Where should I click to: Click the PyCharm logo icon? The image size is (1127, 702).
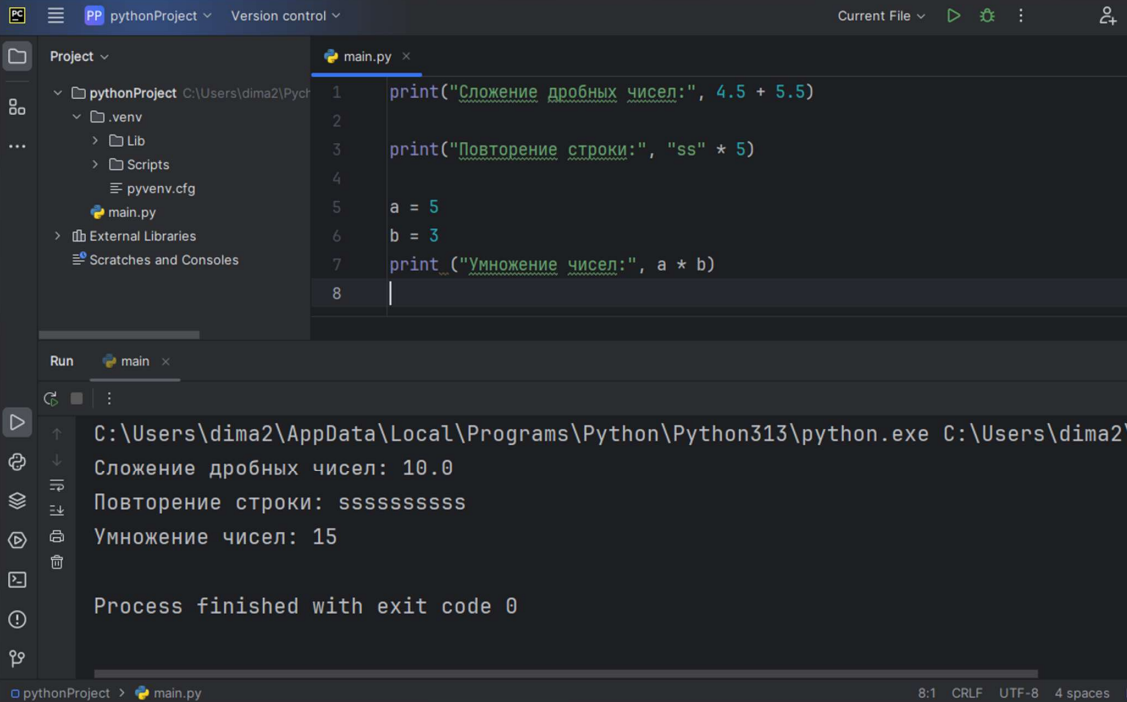[17, 15]
